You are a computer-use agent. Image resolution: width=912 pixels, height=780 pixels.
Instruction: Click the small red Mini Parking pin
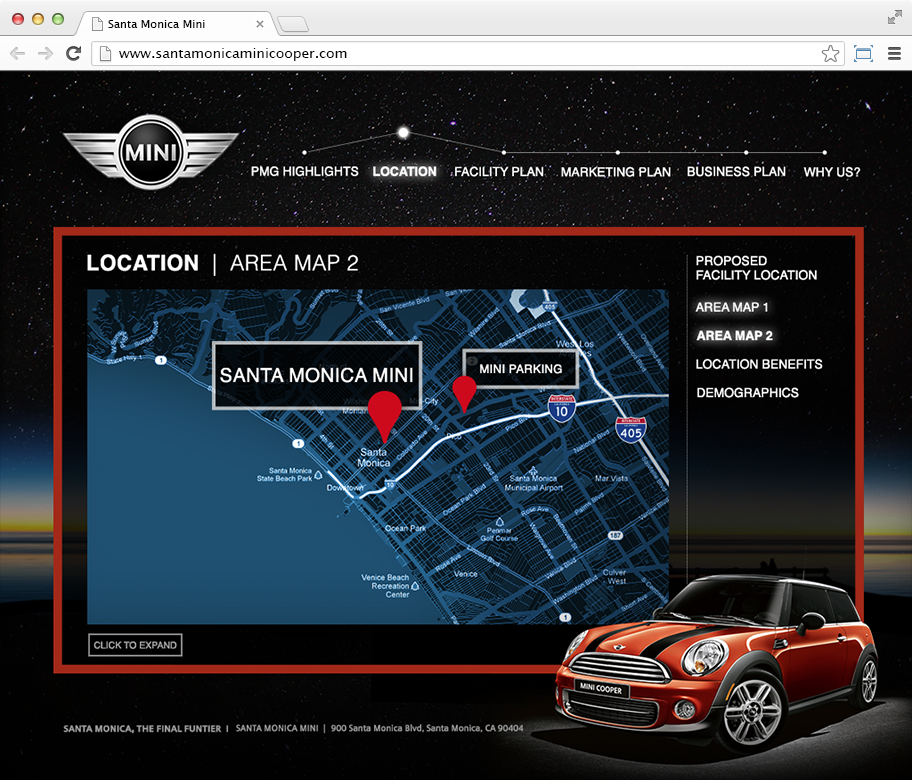464,392
